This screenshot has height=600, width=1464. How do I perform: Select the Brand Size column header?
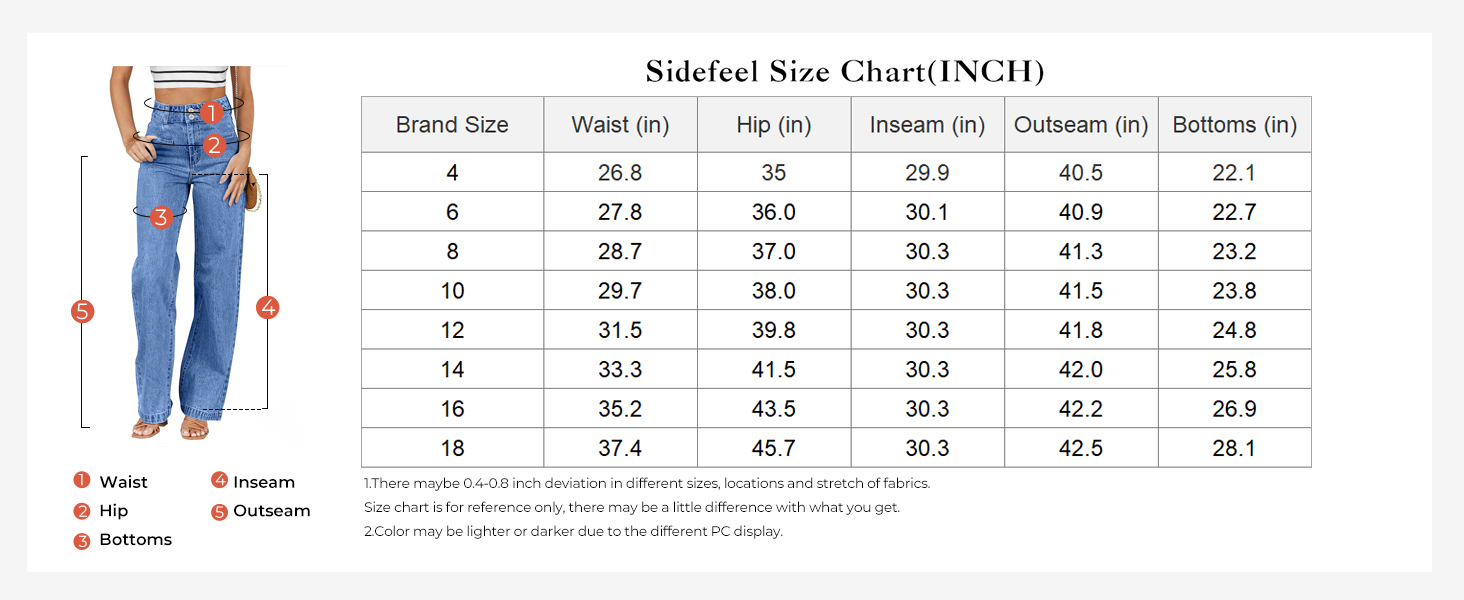click(452, 125)
